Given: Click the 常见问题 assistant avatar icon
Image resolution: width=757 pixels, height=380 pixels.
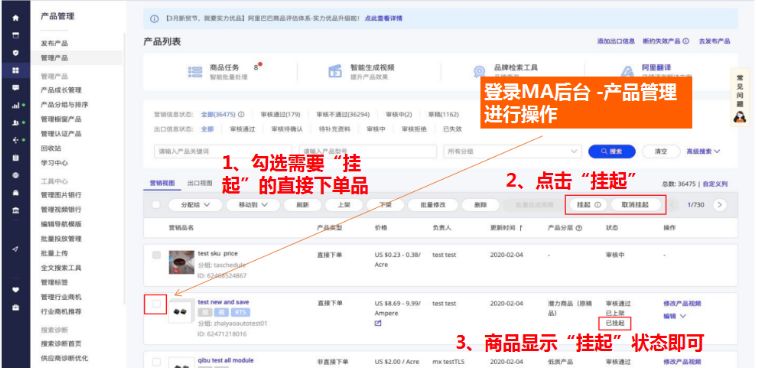Looking at the screenshot, I should (x=740, y=116).
